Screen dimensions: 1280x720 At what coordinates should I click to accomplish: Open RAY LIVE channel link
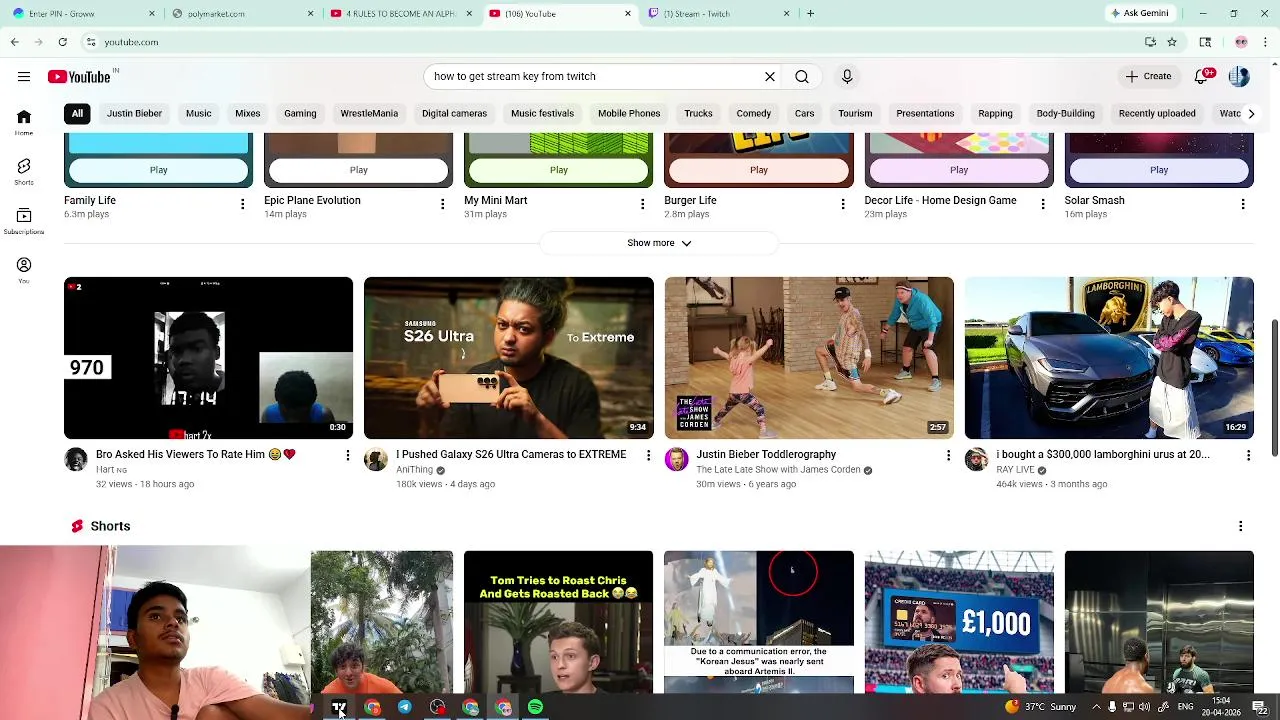pos(1015,470)
